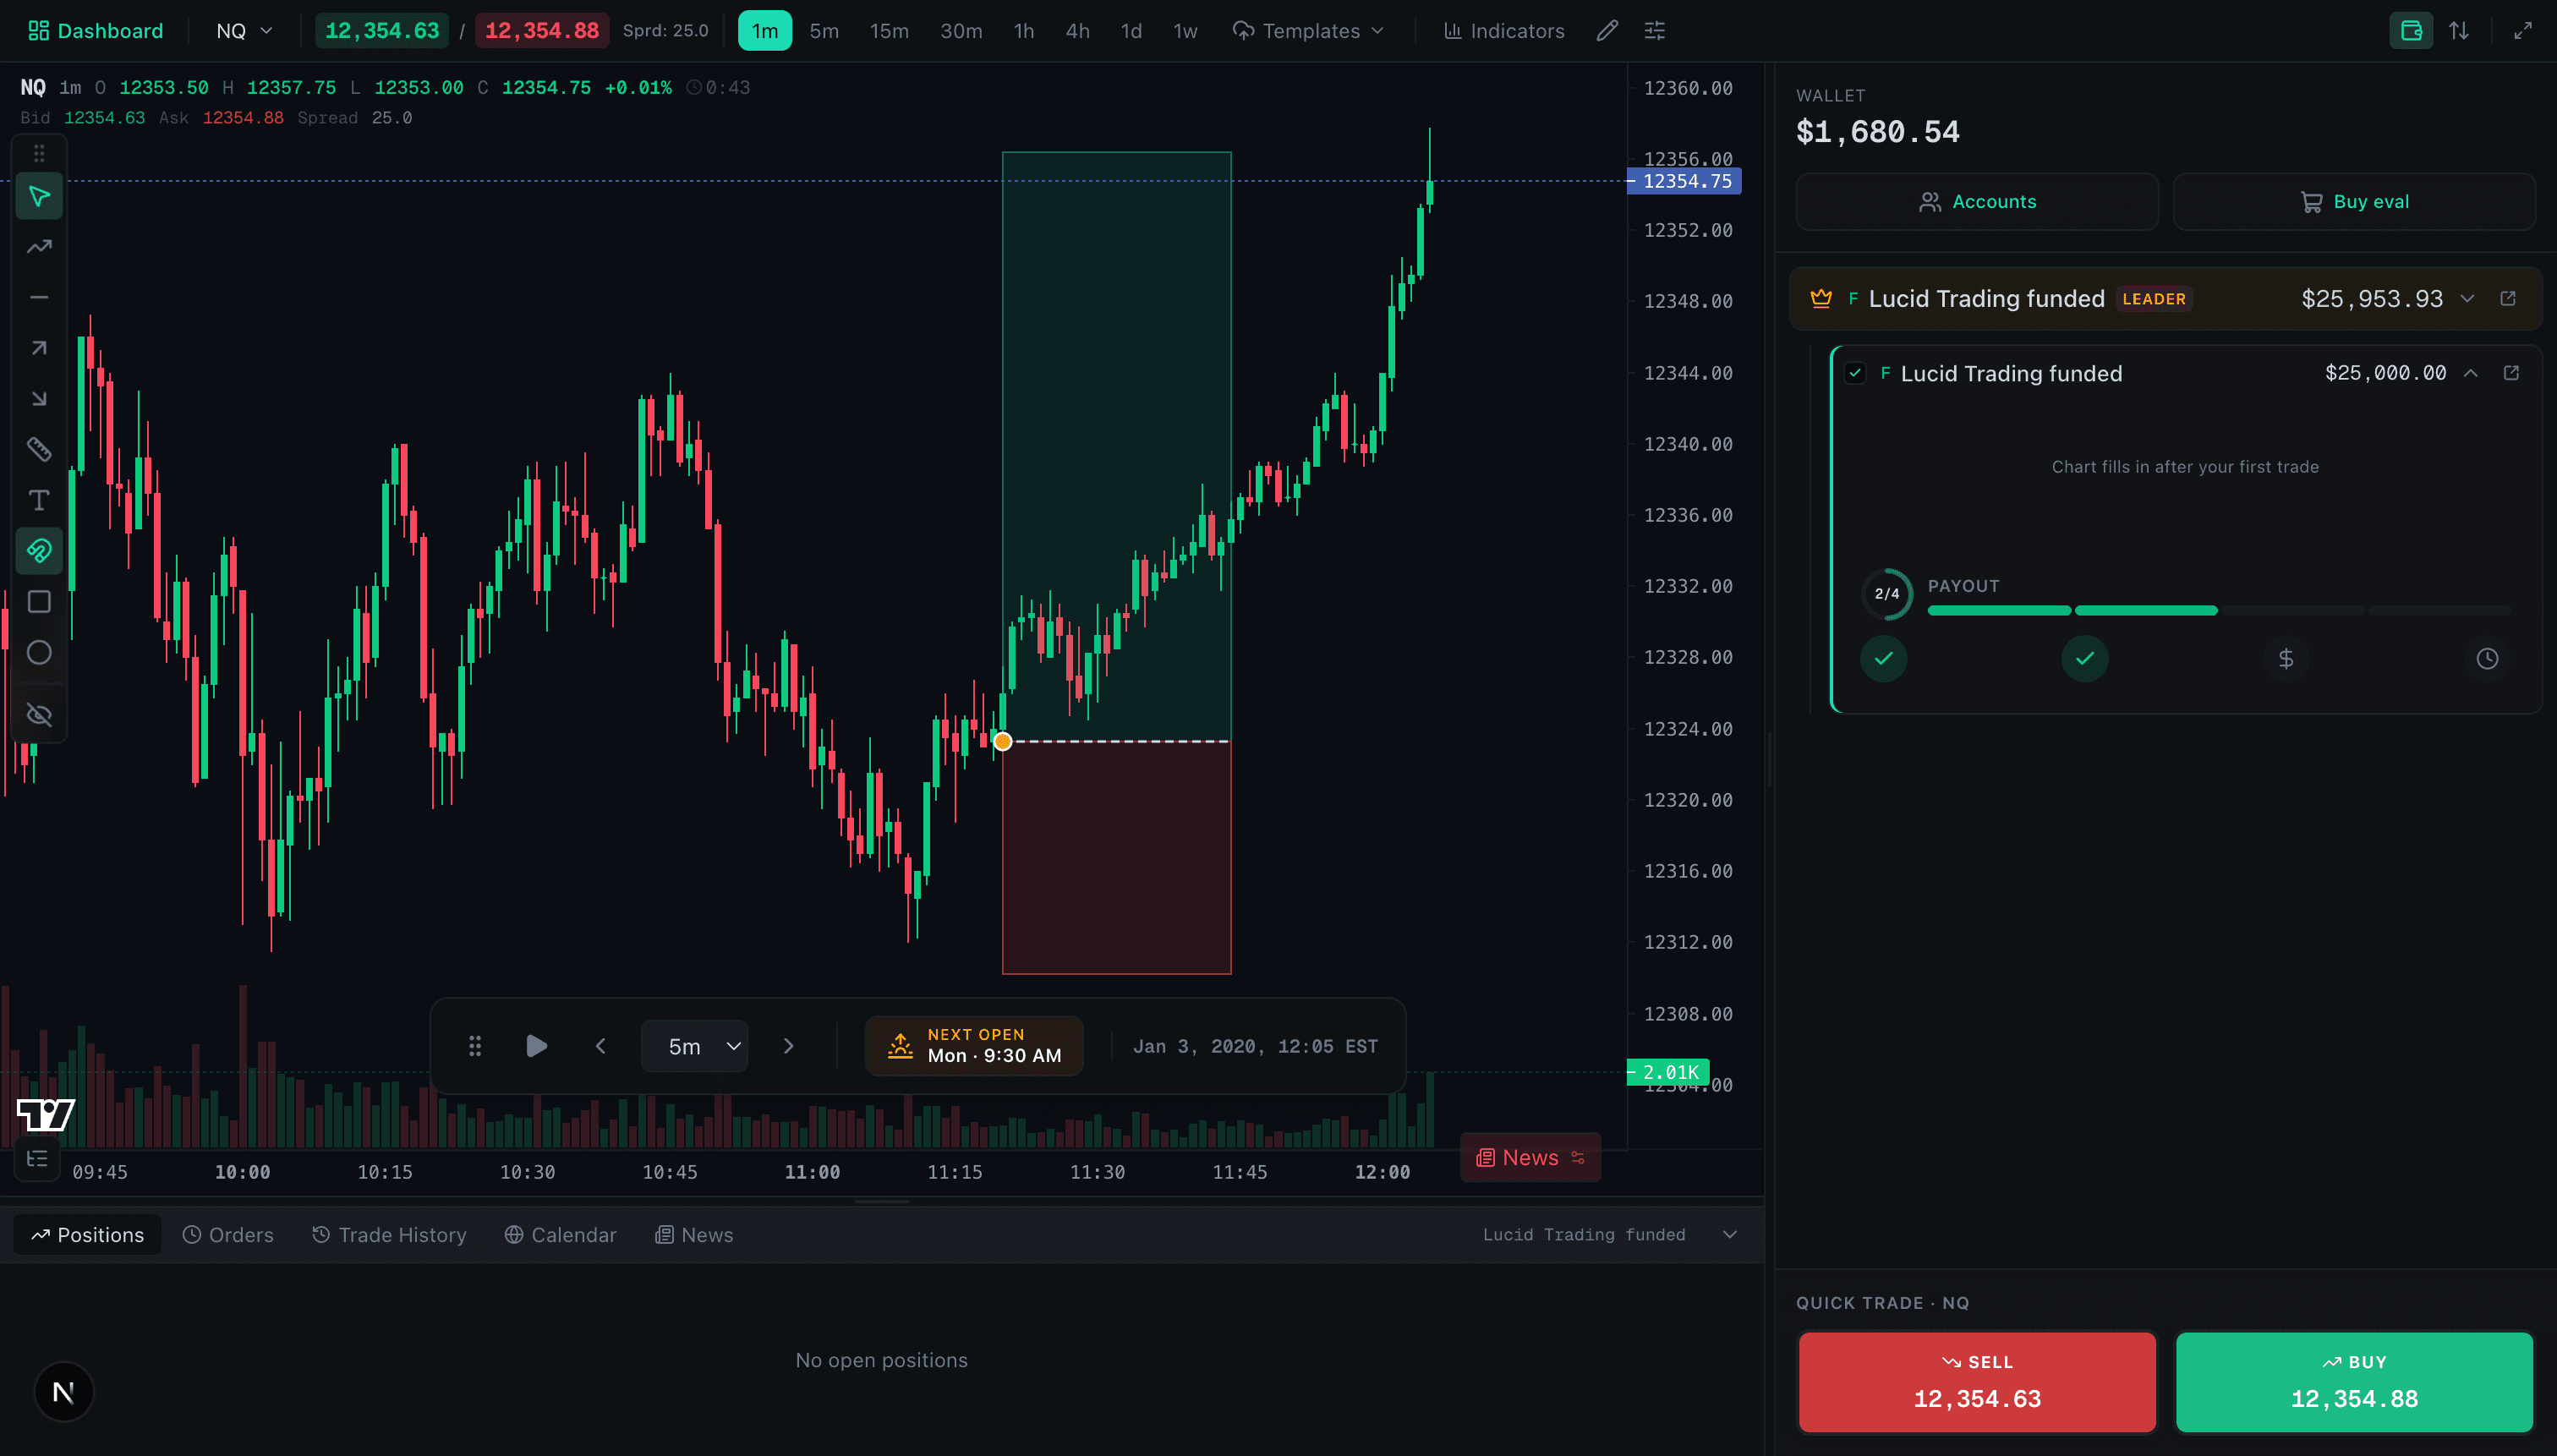The height and width of the screenshot is (1456, 2557).
Task: Click the BUY 12,354.88 button
Action: point(2354,1382)
